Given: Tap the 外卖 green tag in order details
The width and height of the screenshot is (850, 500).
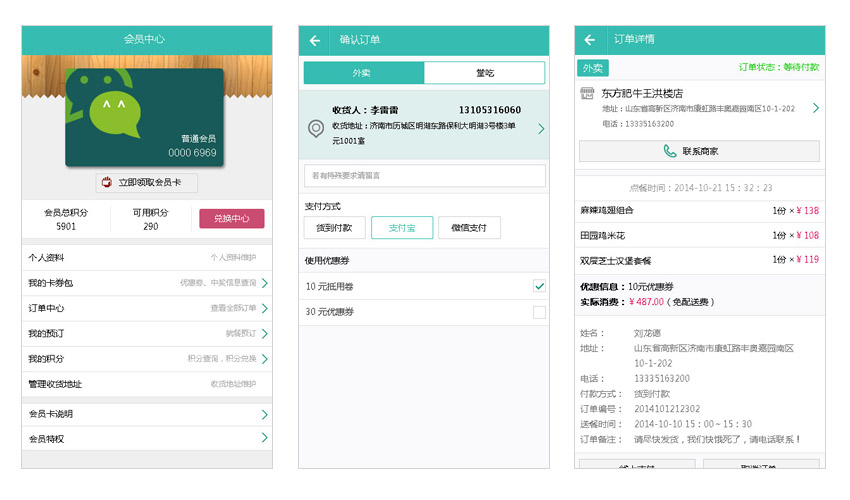Looking at the screenshot, I should click(593, 68).
